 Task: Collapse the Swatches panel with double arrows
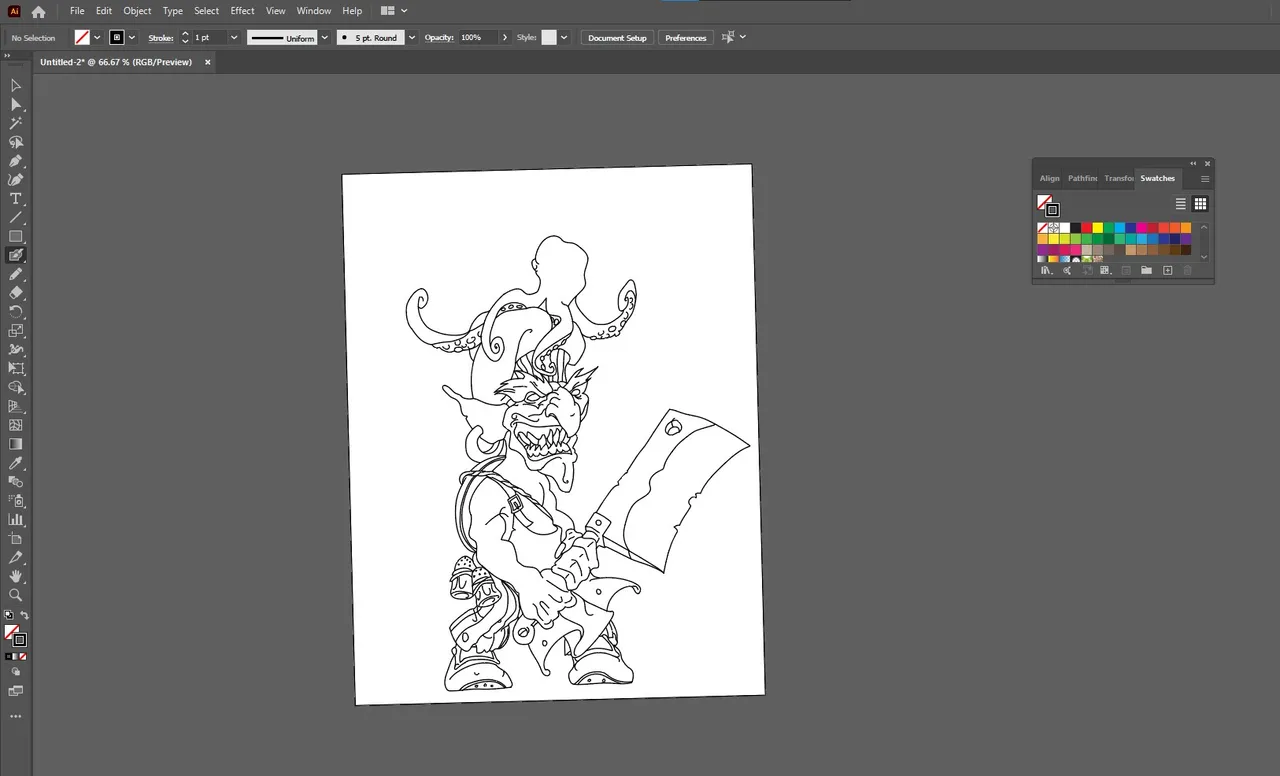(1193, 163)
